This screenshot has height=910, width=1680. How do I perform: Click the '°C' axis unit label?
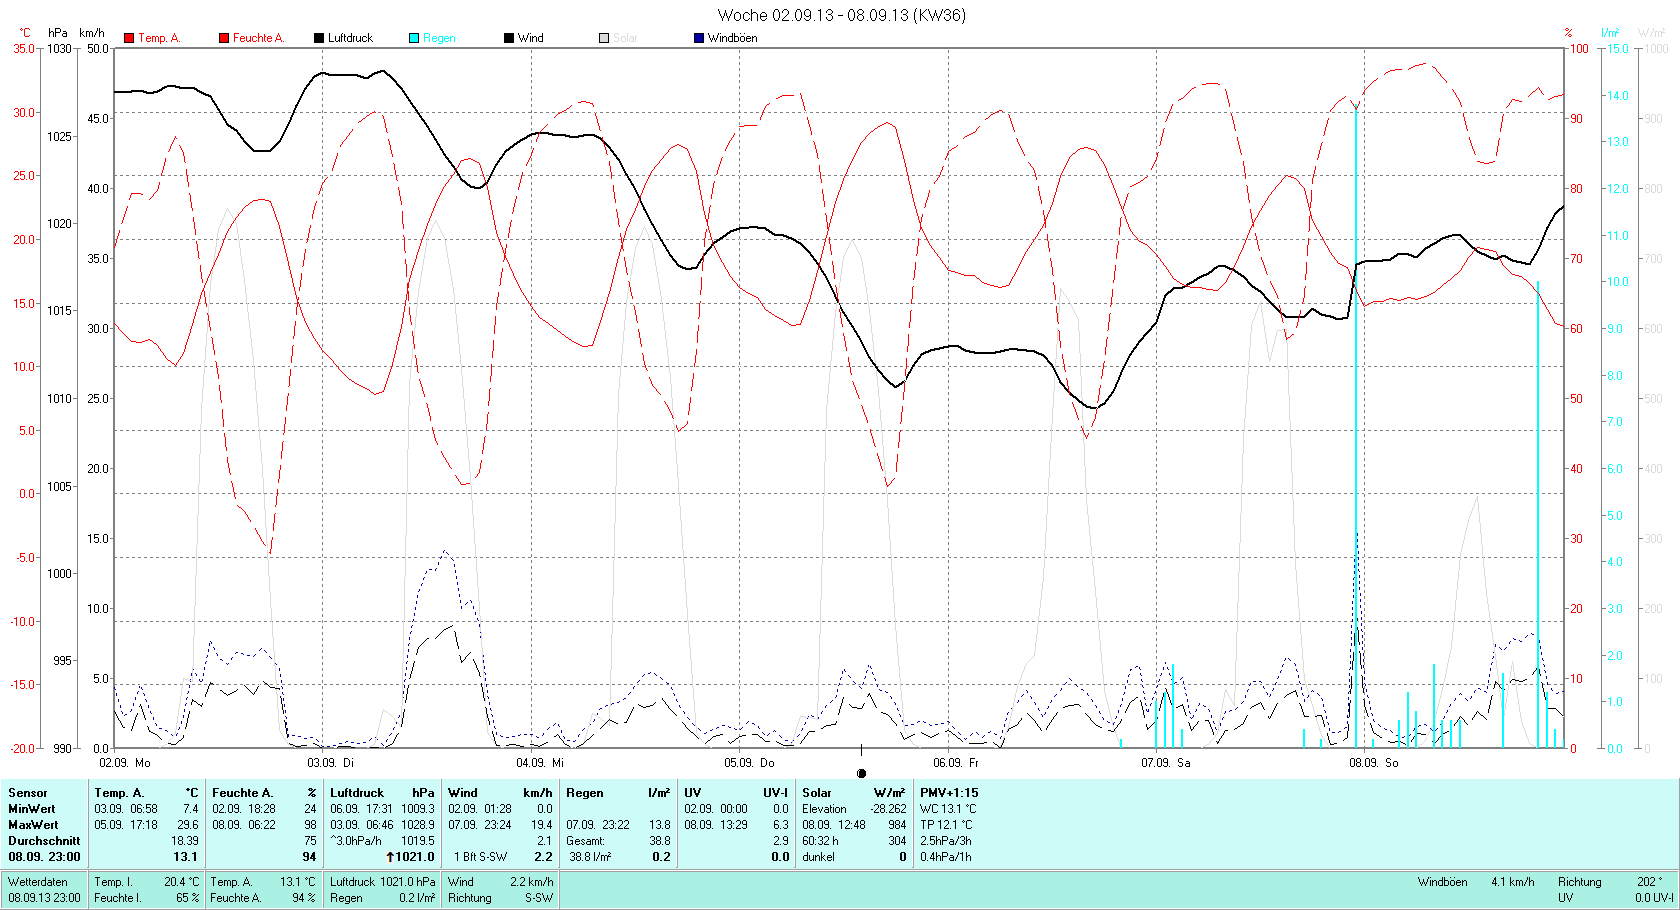25,33
